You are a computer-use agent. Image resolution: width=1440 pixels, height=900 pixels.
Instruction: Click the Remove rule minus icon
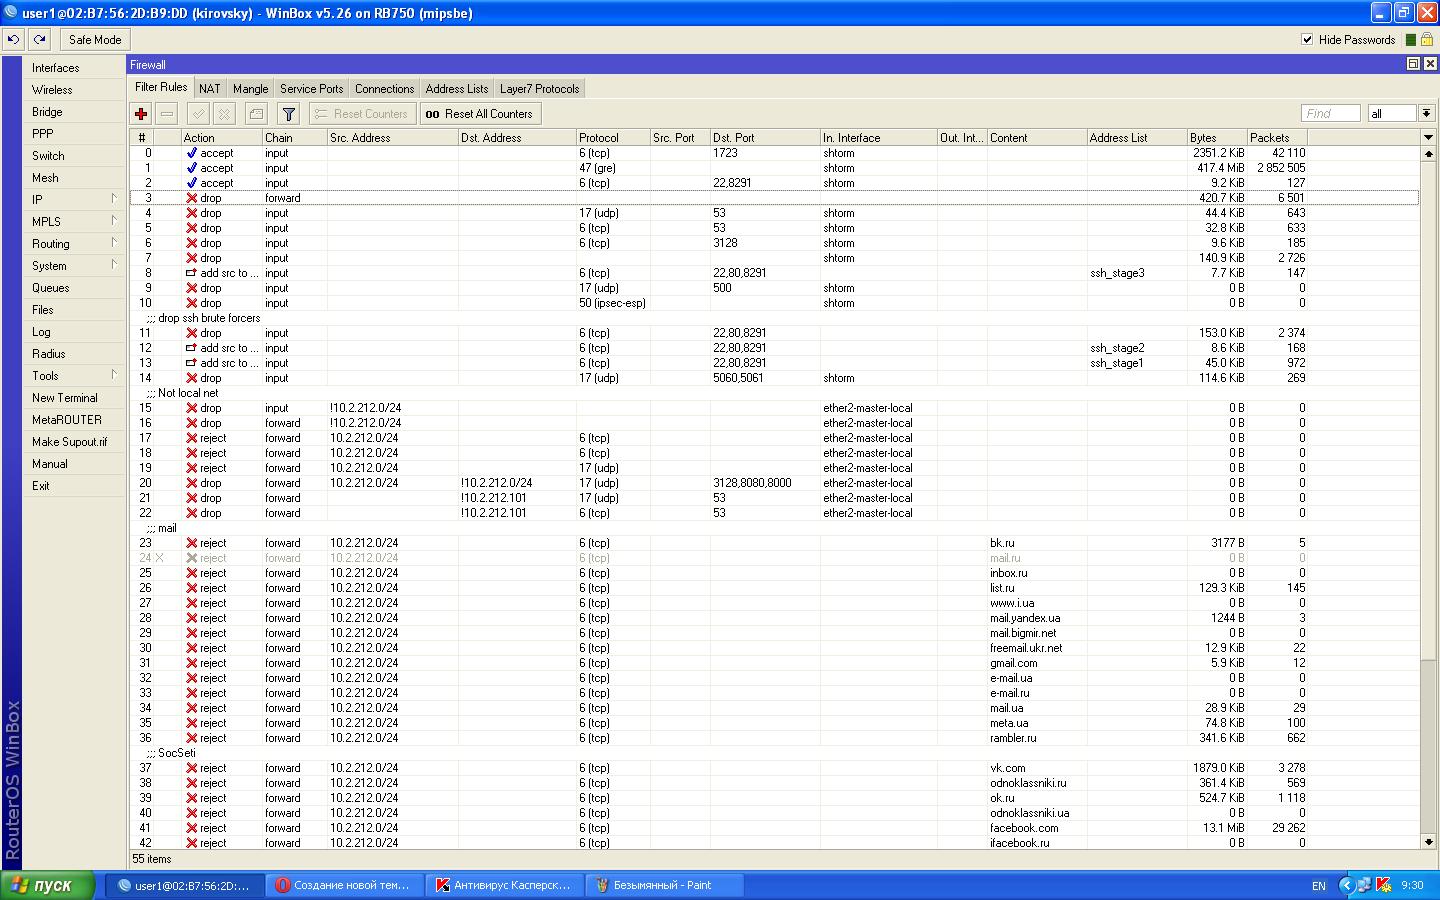click(x=167, y=114)
